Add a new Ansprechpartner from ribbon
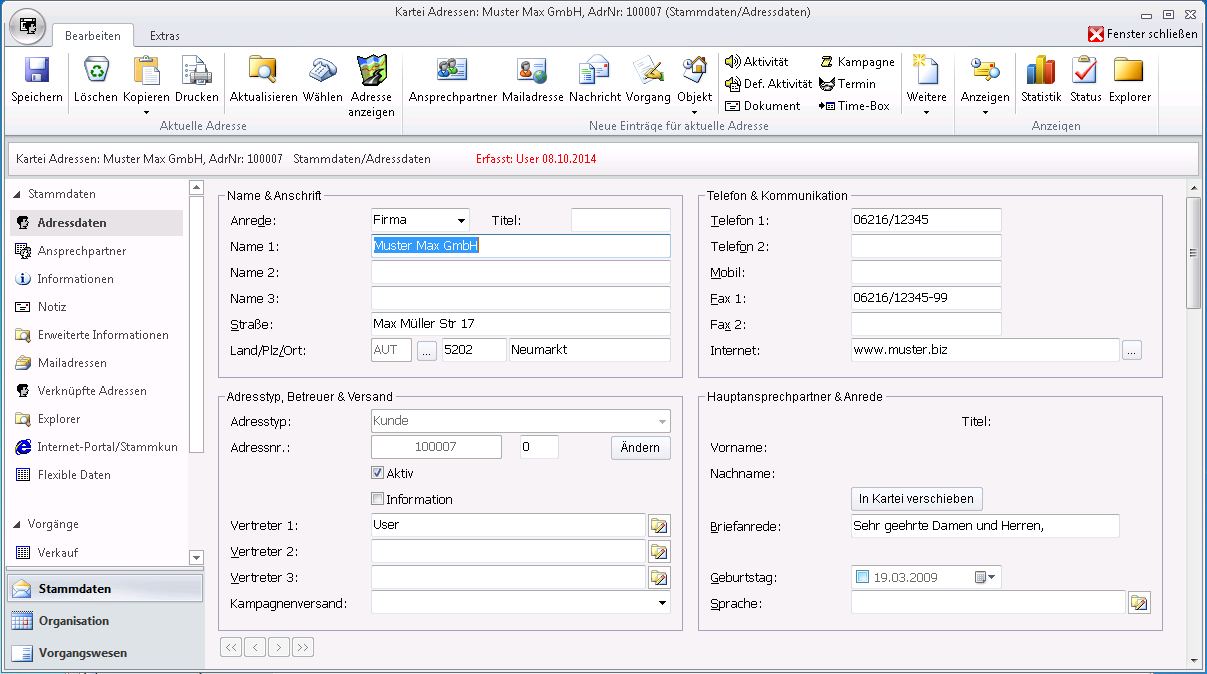The height and width of the screenshot is (674, 1207). coord(452,80)
